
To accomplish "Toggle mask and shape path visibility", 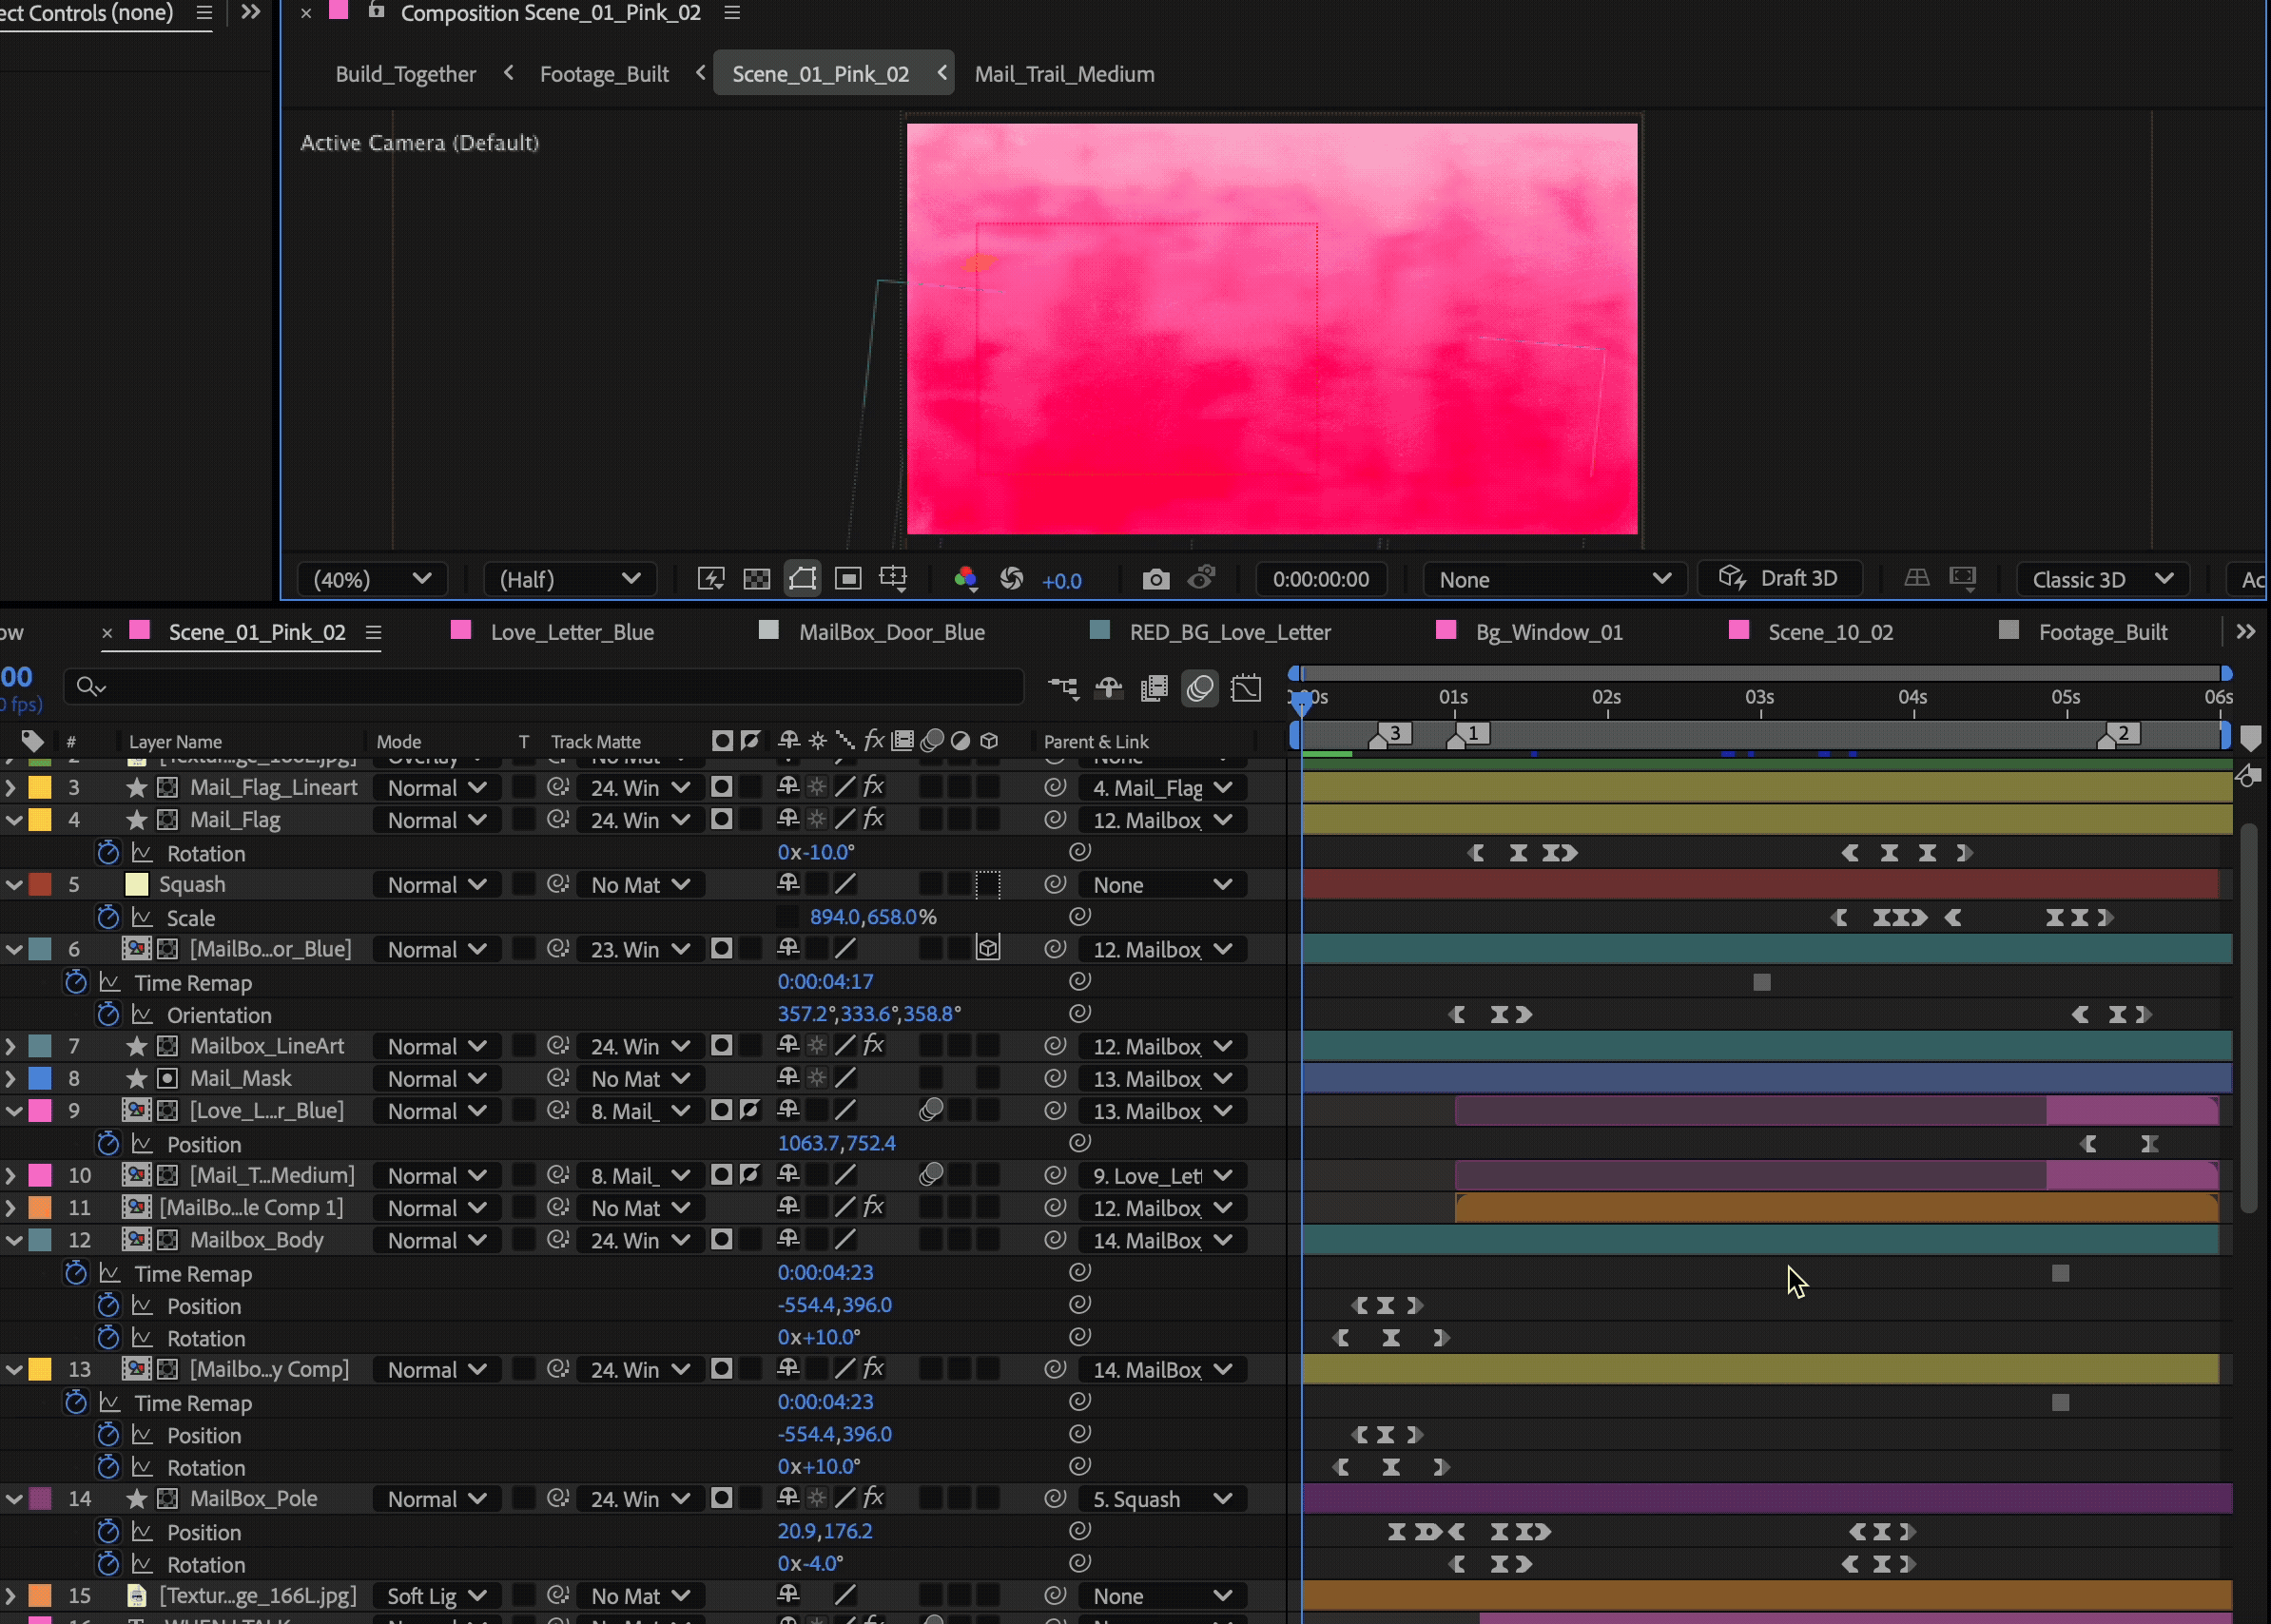I will tap(802, 579).
